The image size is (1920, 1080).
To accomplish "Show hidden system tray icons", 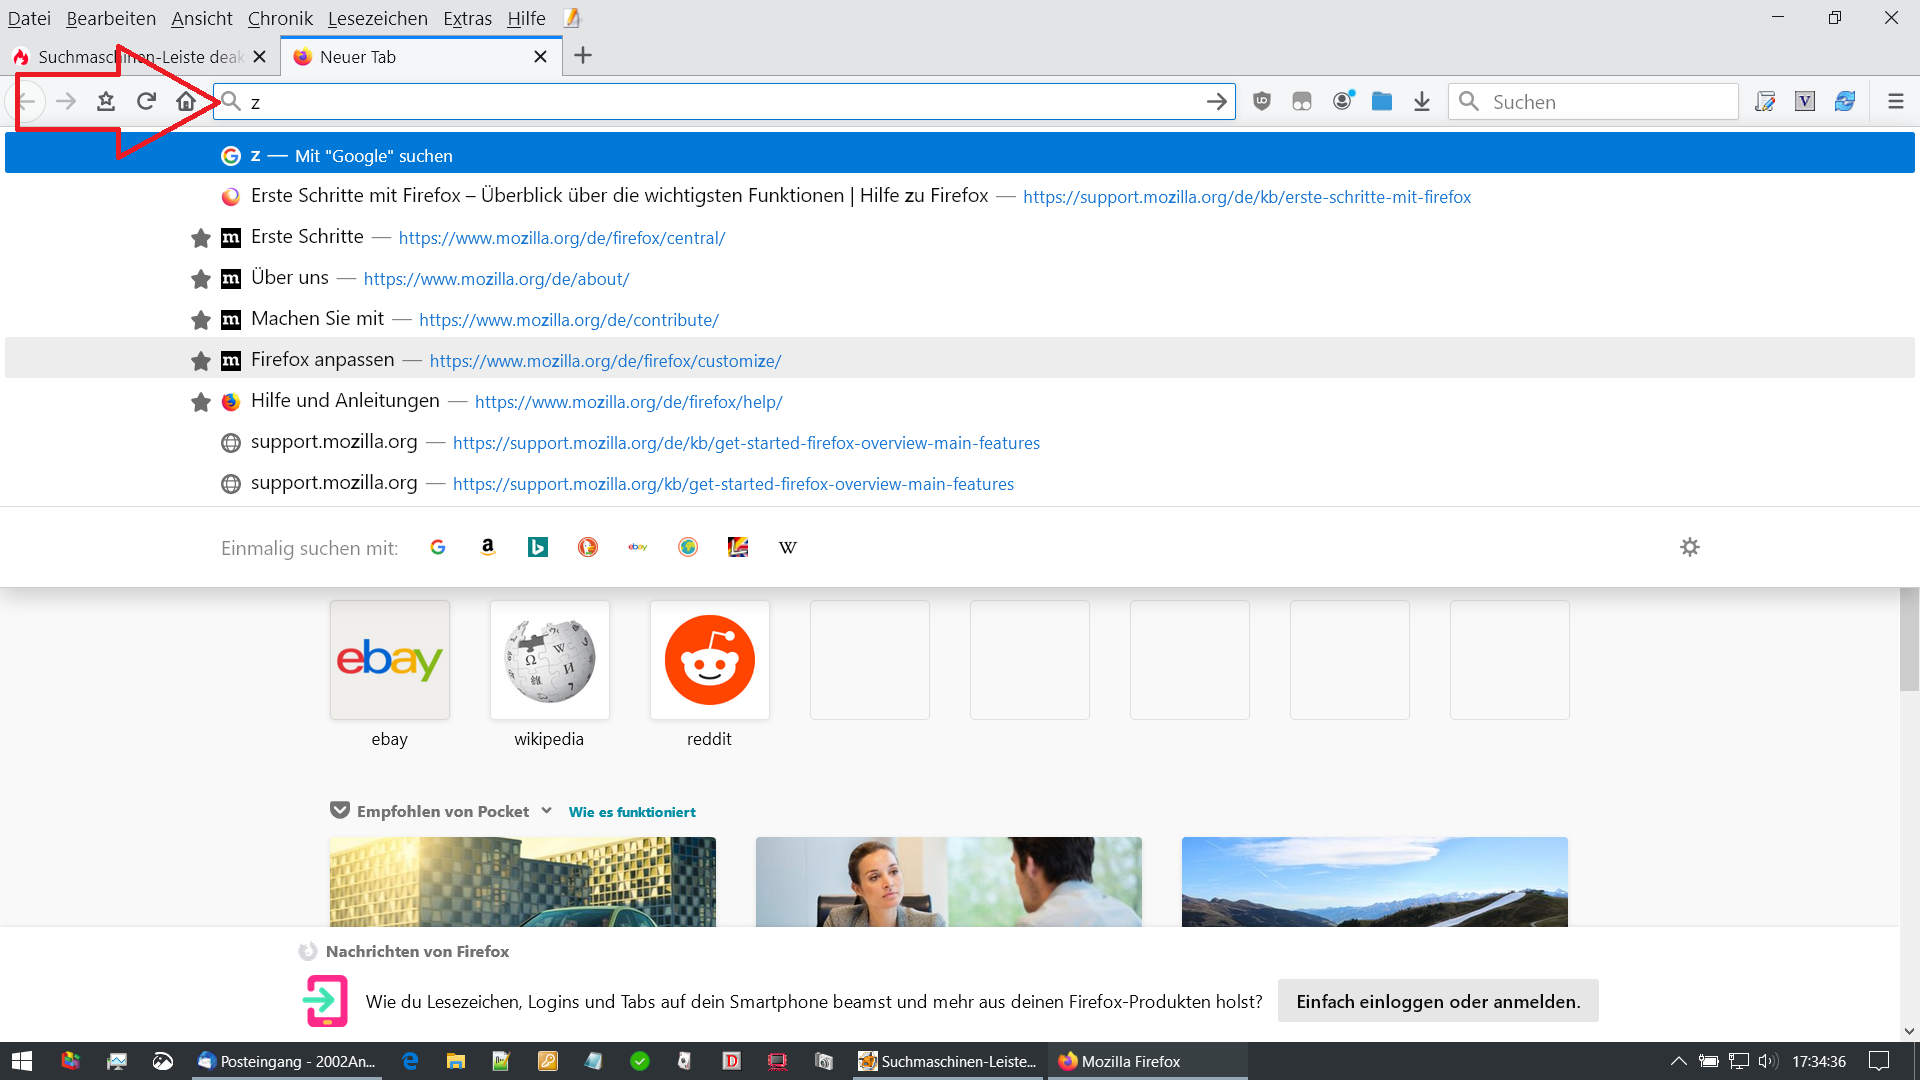I will [x=1678, y=1061].
